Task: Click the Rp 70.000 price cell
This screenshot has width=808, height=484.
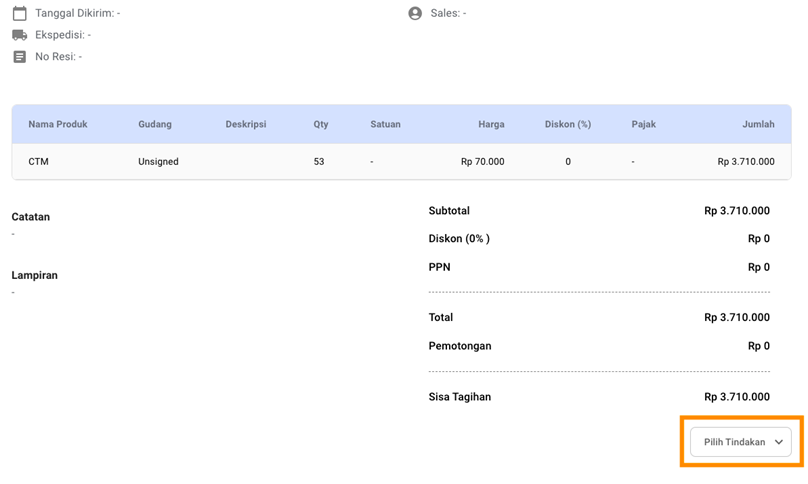Action: coord(482,161)
